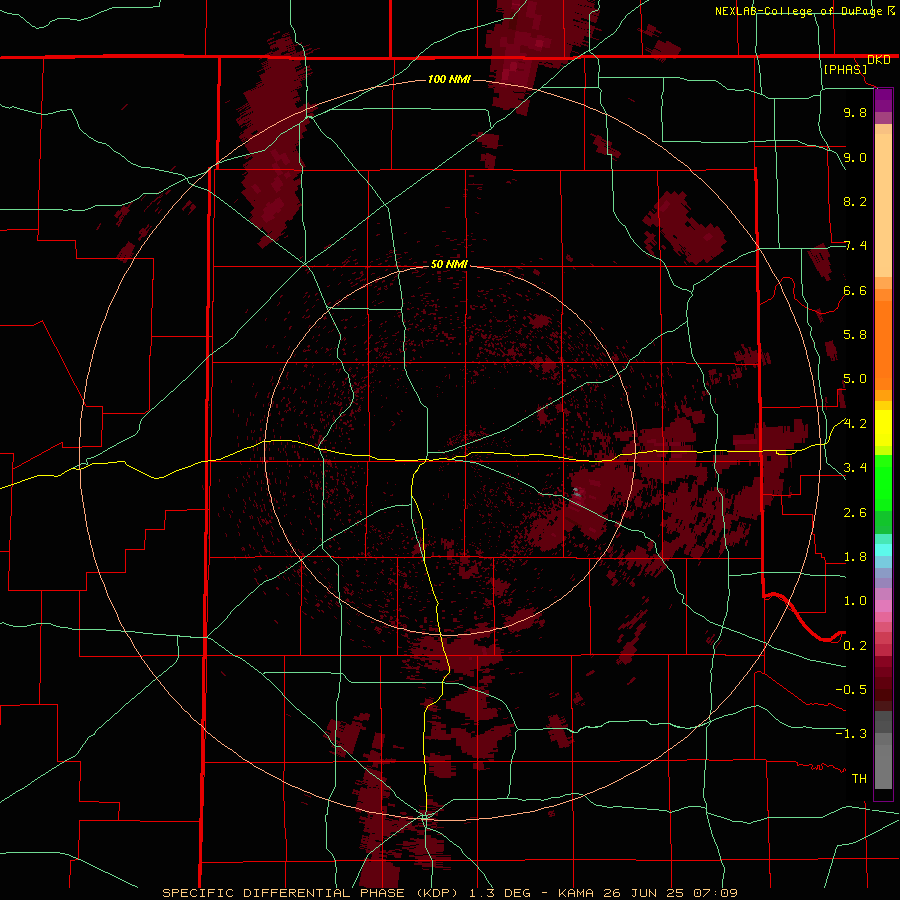The image size is (900, 900).
Task: Click the 2.6 legend value
Action: pyautogui.click(x=855, y=513)
